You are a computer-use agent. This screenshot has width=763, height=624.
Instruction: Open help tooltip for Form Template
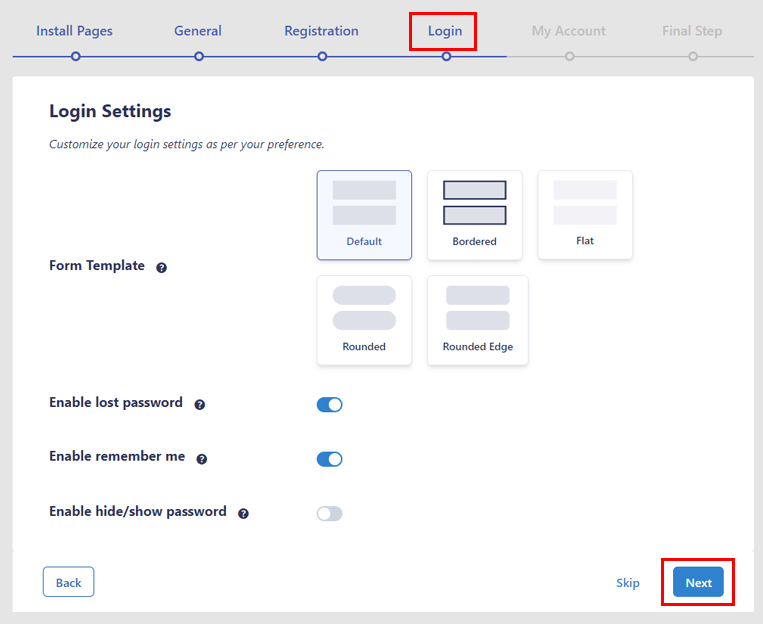tap(162, 268)
